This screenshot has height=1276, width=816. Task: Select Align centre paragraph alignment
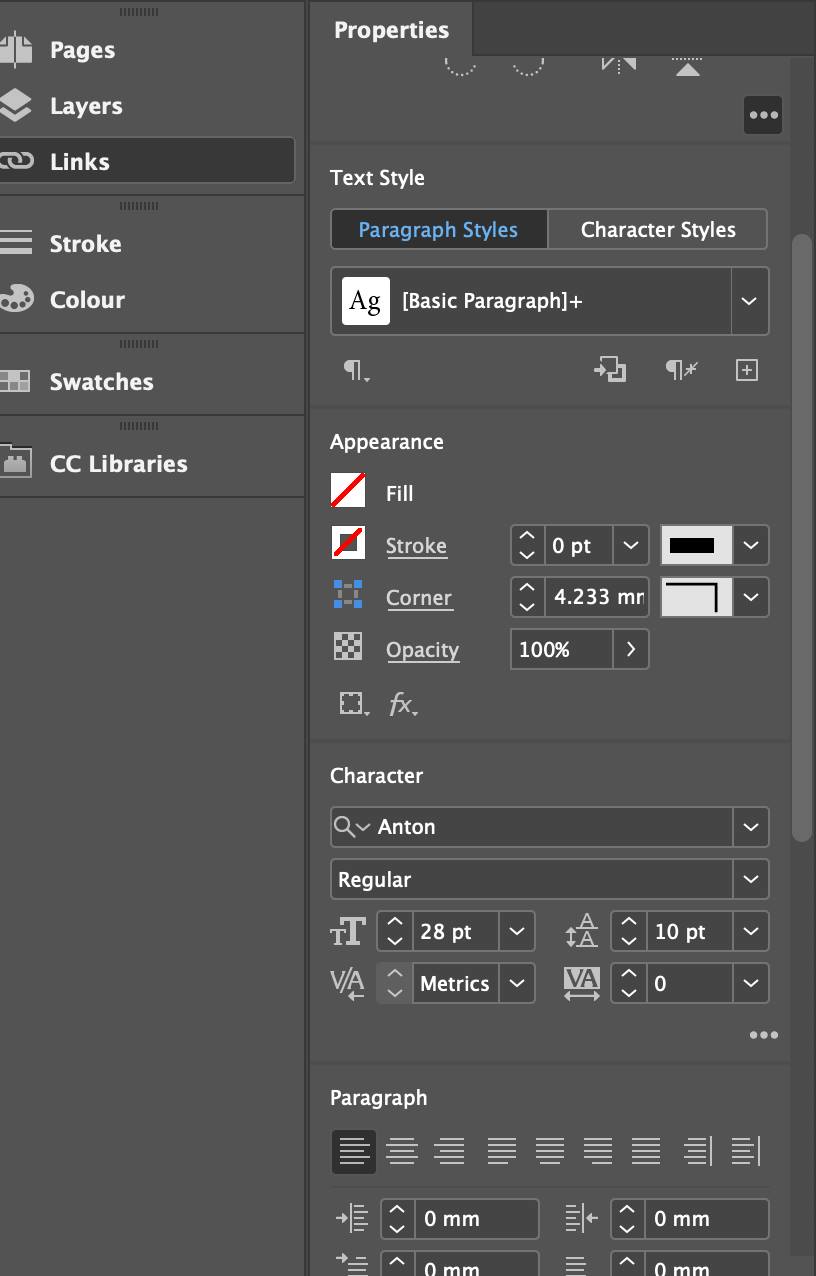coord(402,1151)
